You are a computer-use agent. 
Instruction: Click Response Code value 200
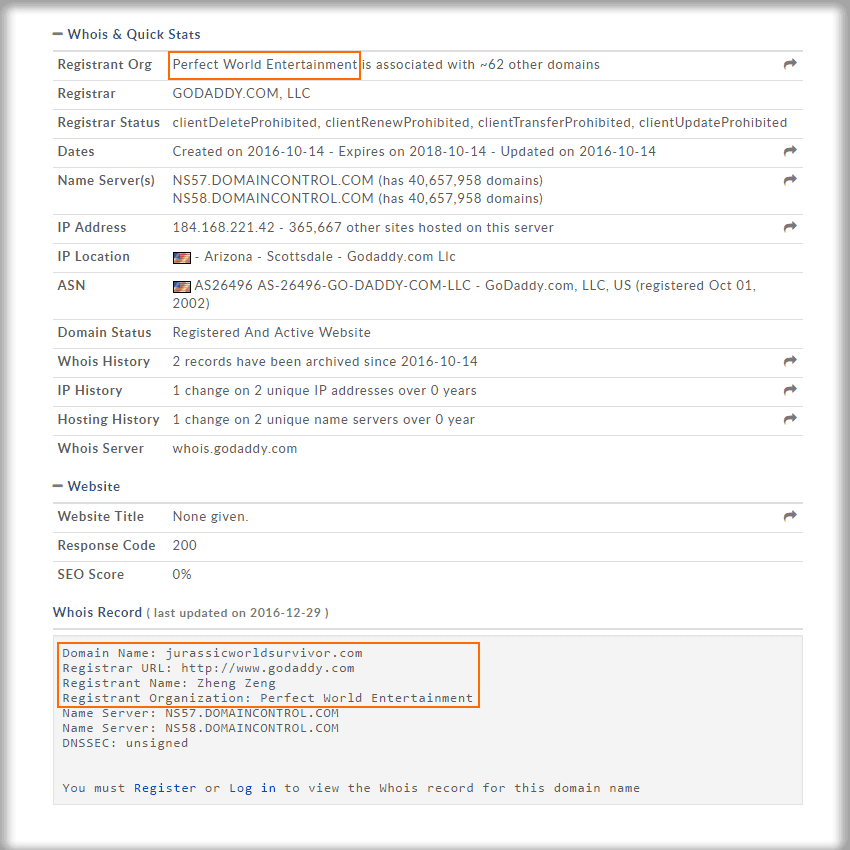(x=184, y=545)
